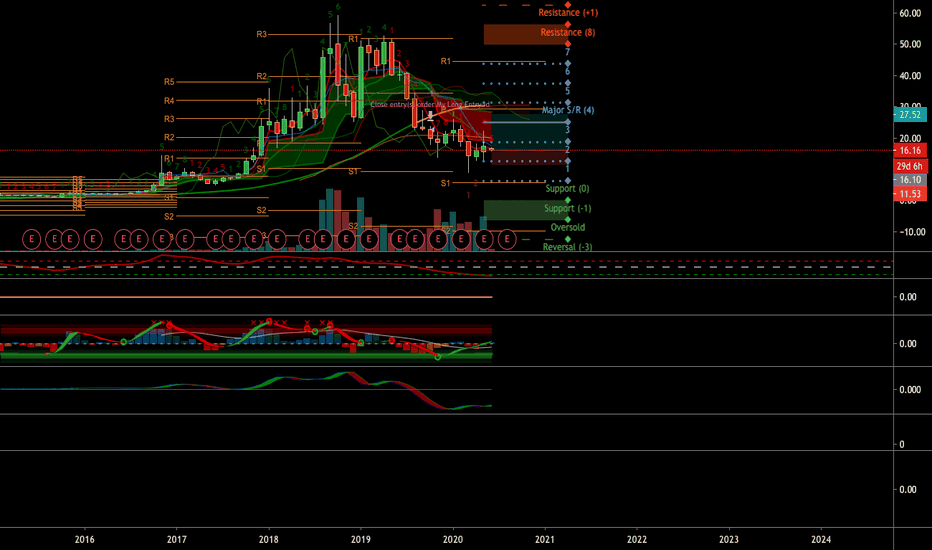The image size is (932, 550).
Task: Click the green diamond beside Reversal (-3)
Action: [568, 239]
